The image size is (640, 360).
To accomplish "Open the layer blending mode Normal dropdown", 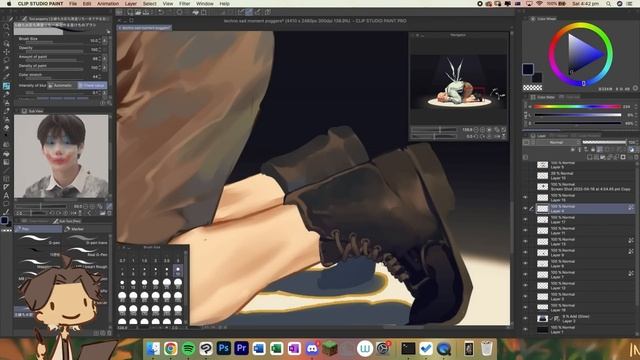I will tap(558, 142).
